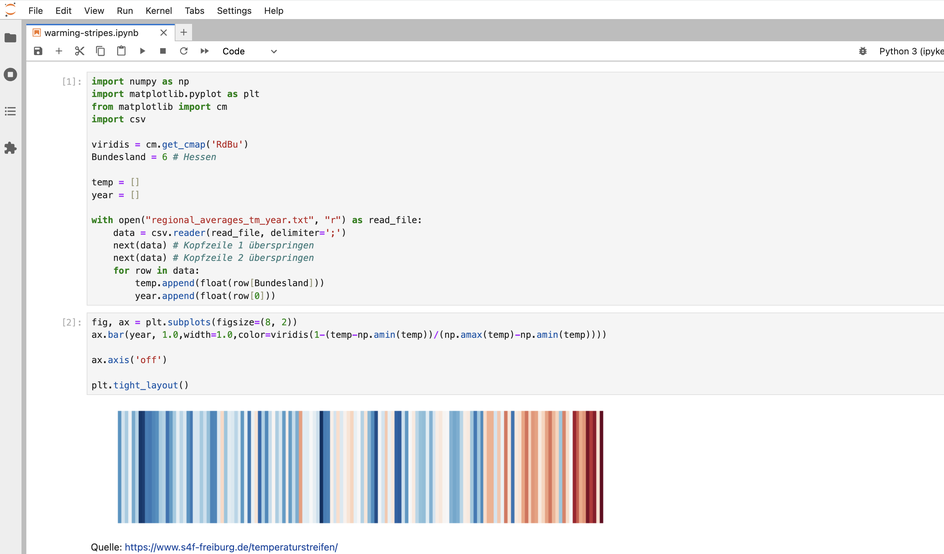Paste cell from the clipboard icon
This screenshot has height=554, width=944.
coord(121,51)
